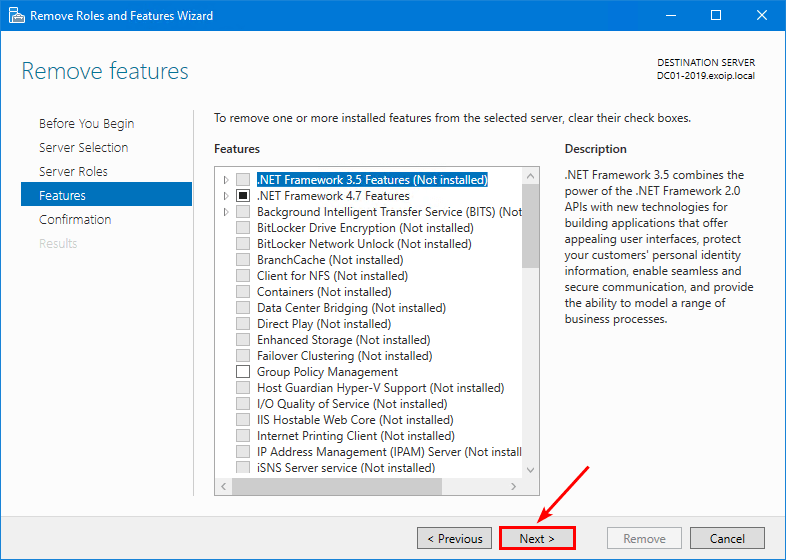Open the Before You Begin step
Viewport: 786px width, 560px height.
click(x=86, y=124)
